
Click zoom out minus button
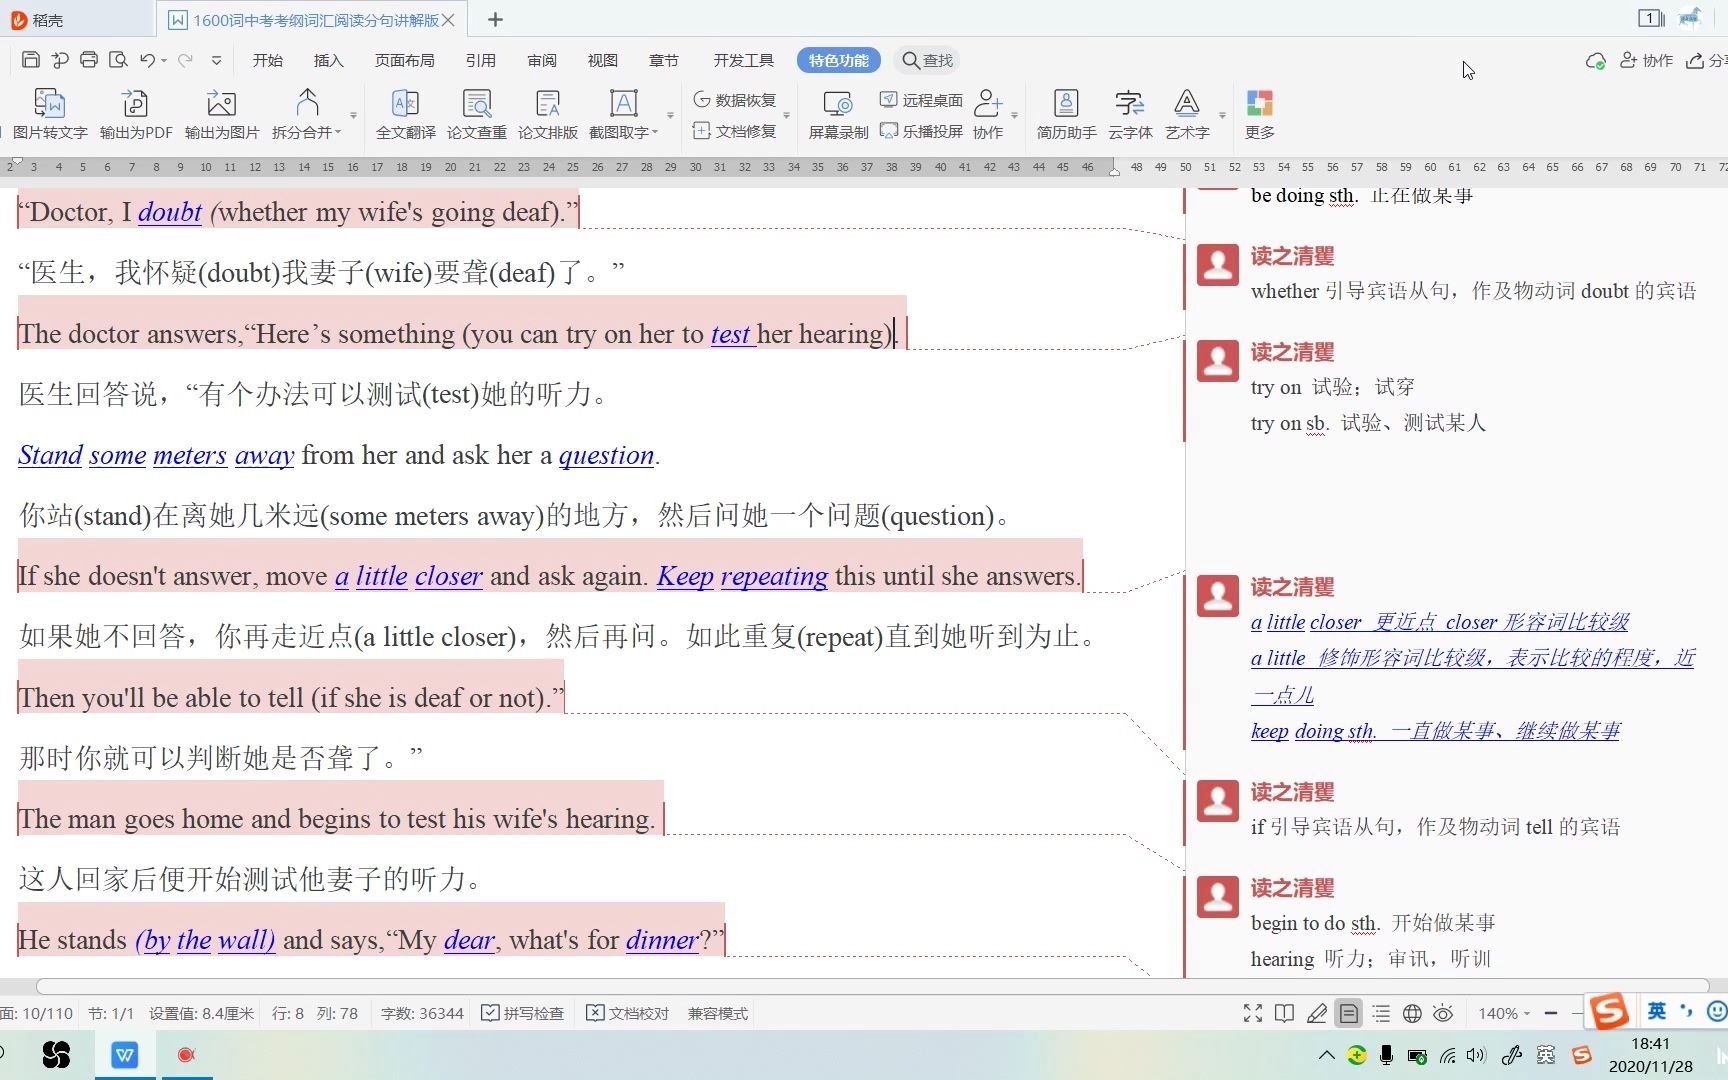pyautogui.click(x=1551, y=1013)
